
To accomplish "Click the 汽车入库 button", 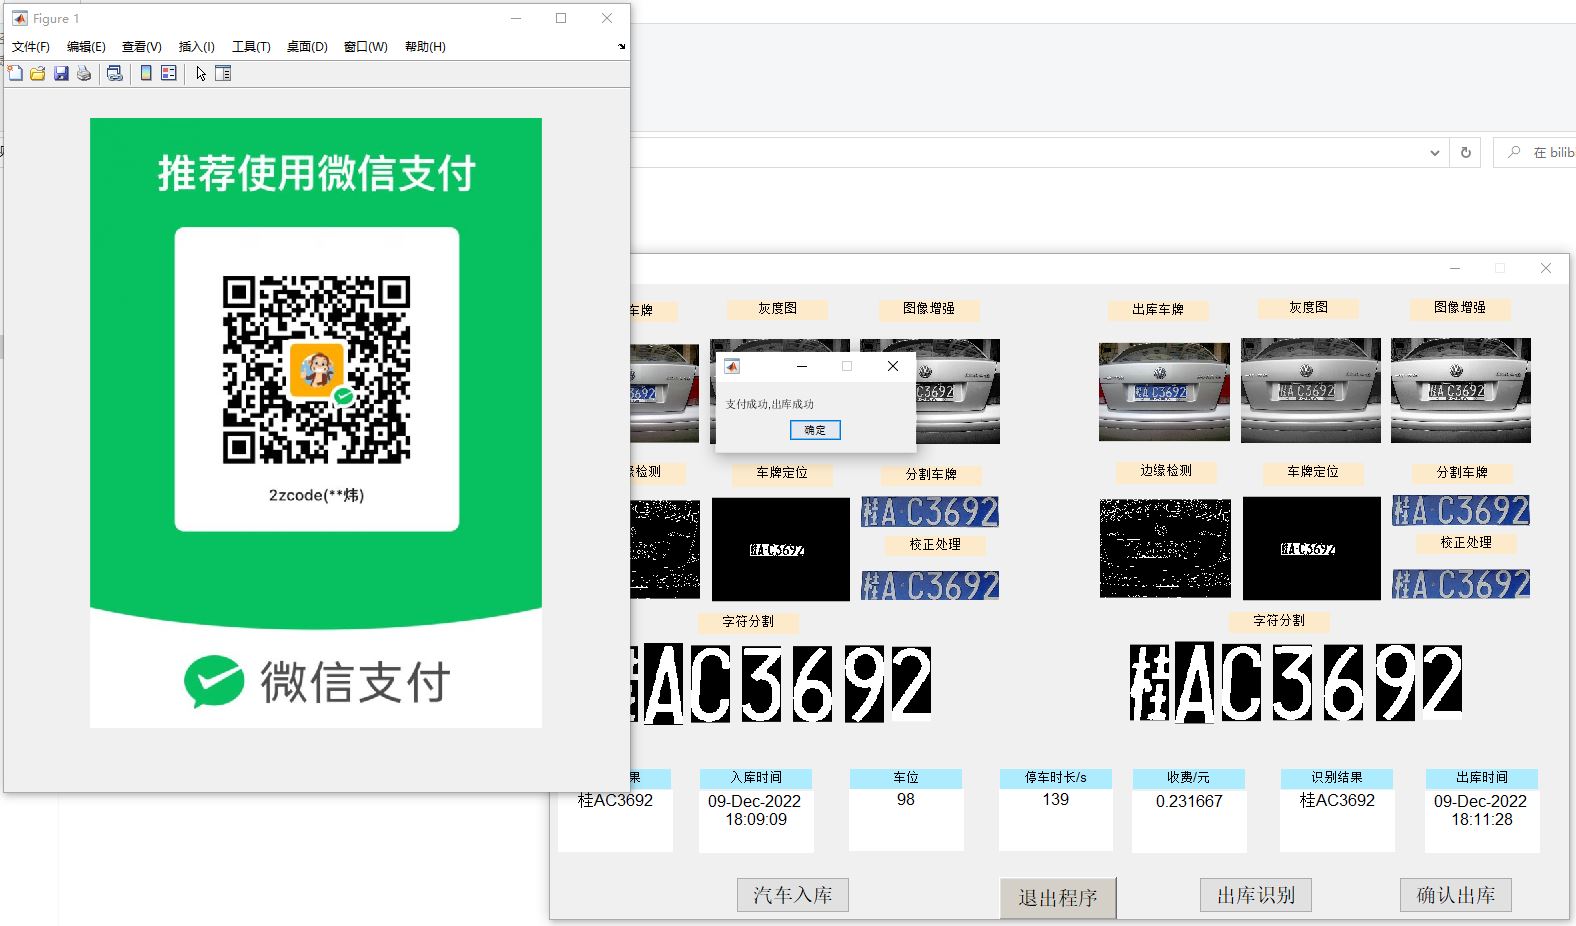I will pos(793,895).
